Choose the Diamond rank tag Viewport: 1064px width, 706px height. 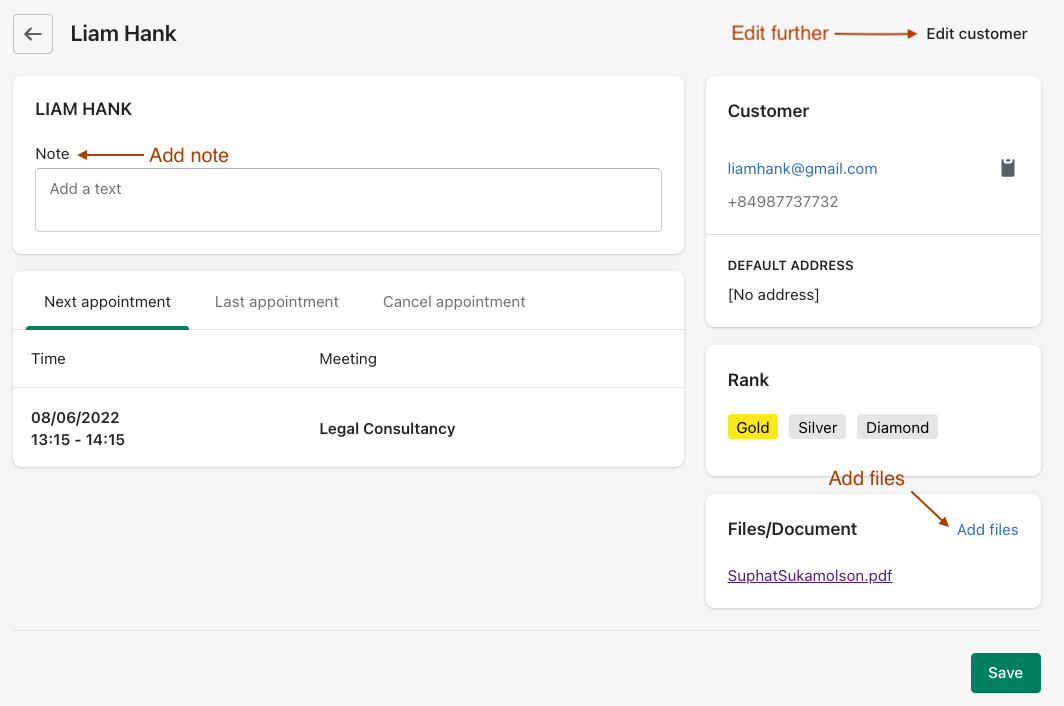click(x=897, y=428)
